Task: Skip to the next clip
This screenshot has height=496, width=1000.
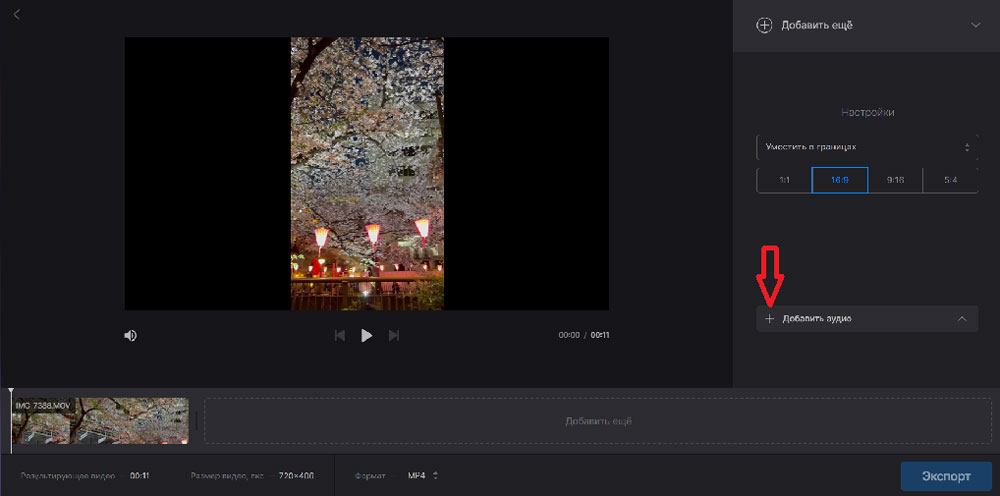Action: pyautogui.click(x=394, y=335)
